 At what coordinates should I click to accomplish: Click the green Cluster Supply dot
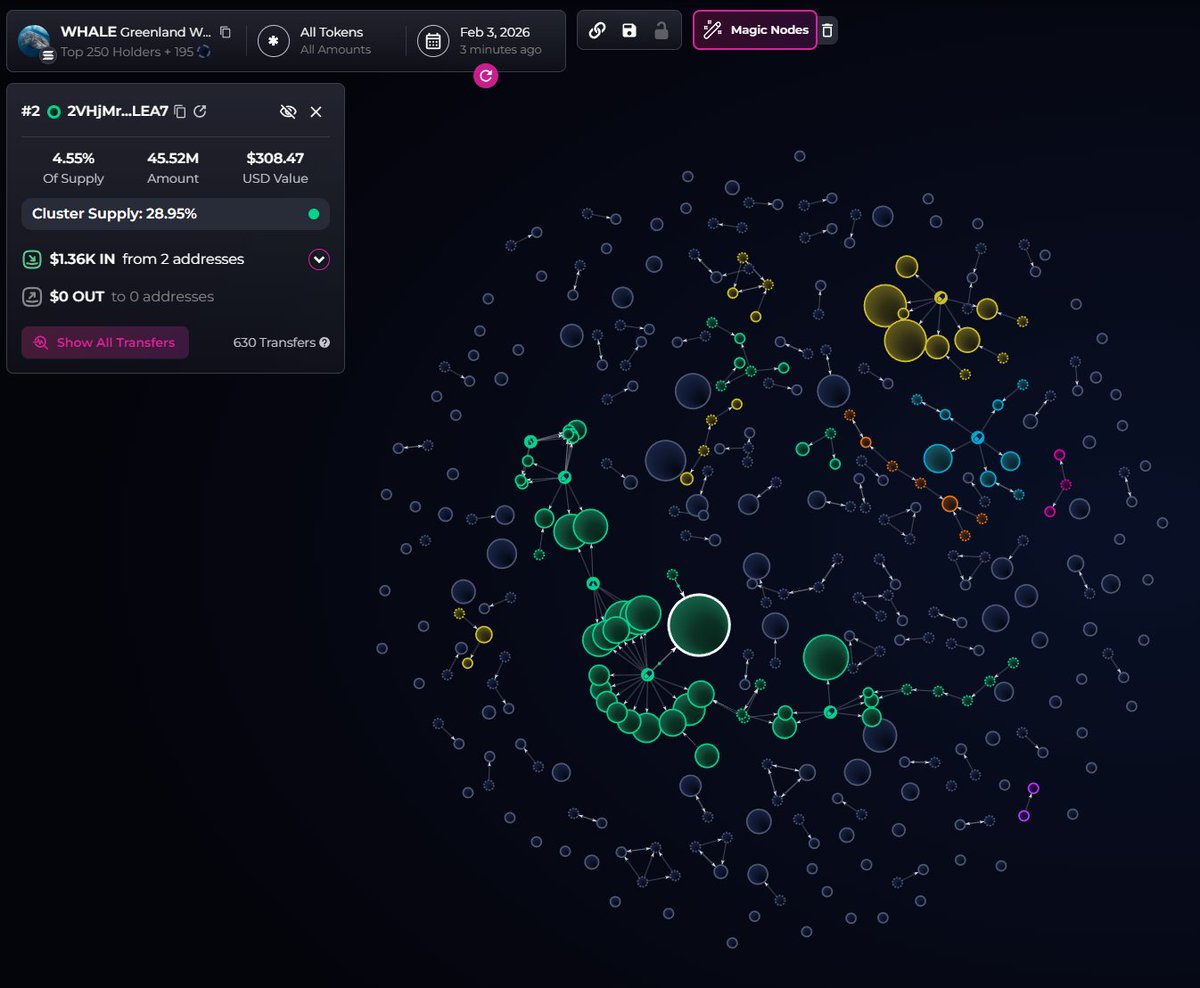(313, 213)
